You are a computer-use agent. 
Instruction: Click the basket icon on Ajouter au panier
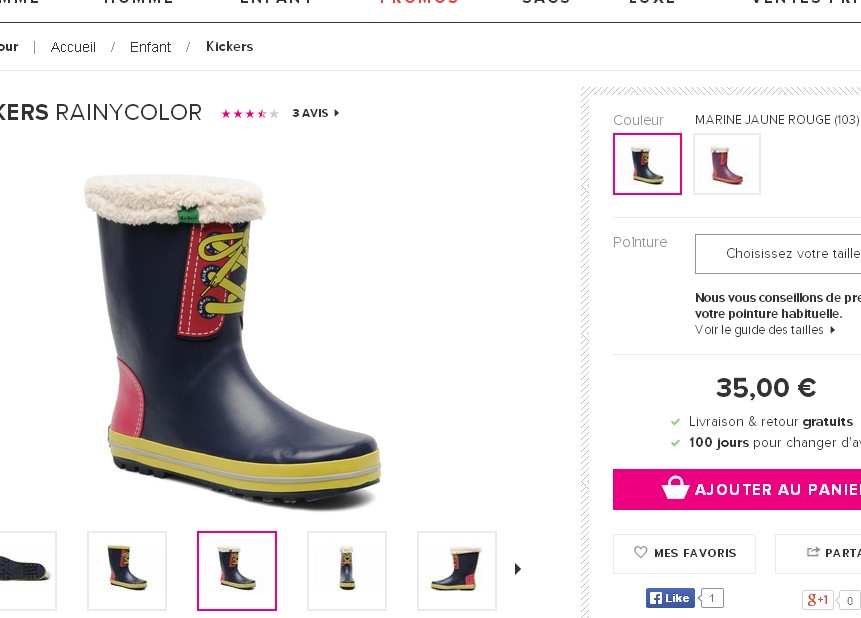[x=676, y=488]
